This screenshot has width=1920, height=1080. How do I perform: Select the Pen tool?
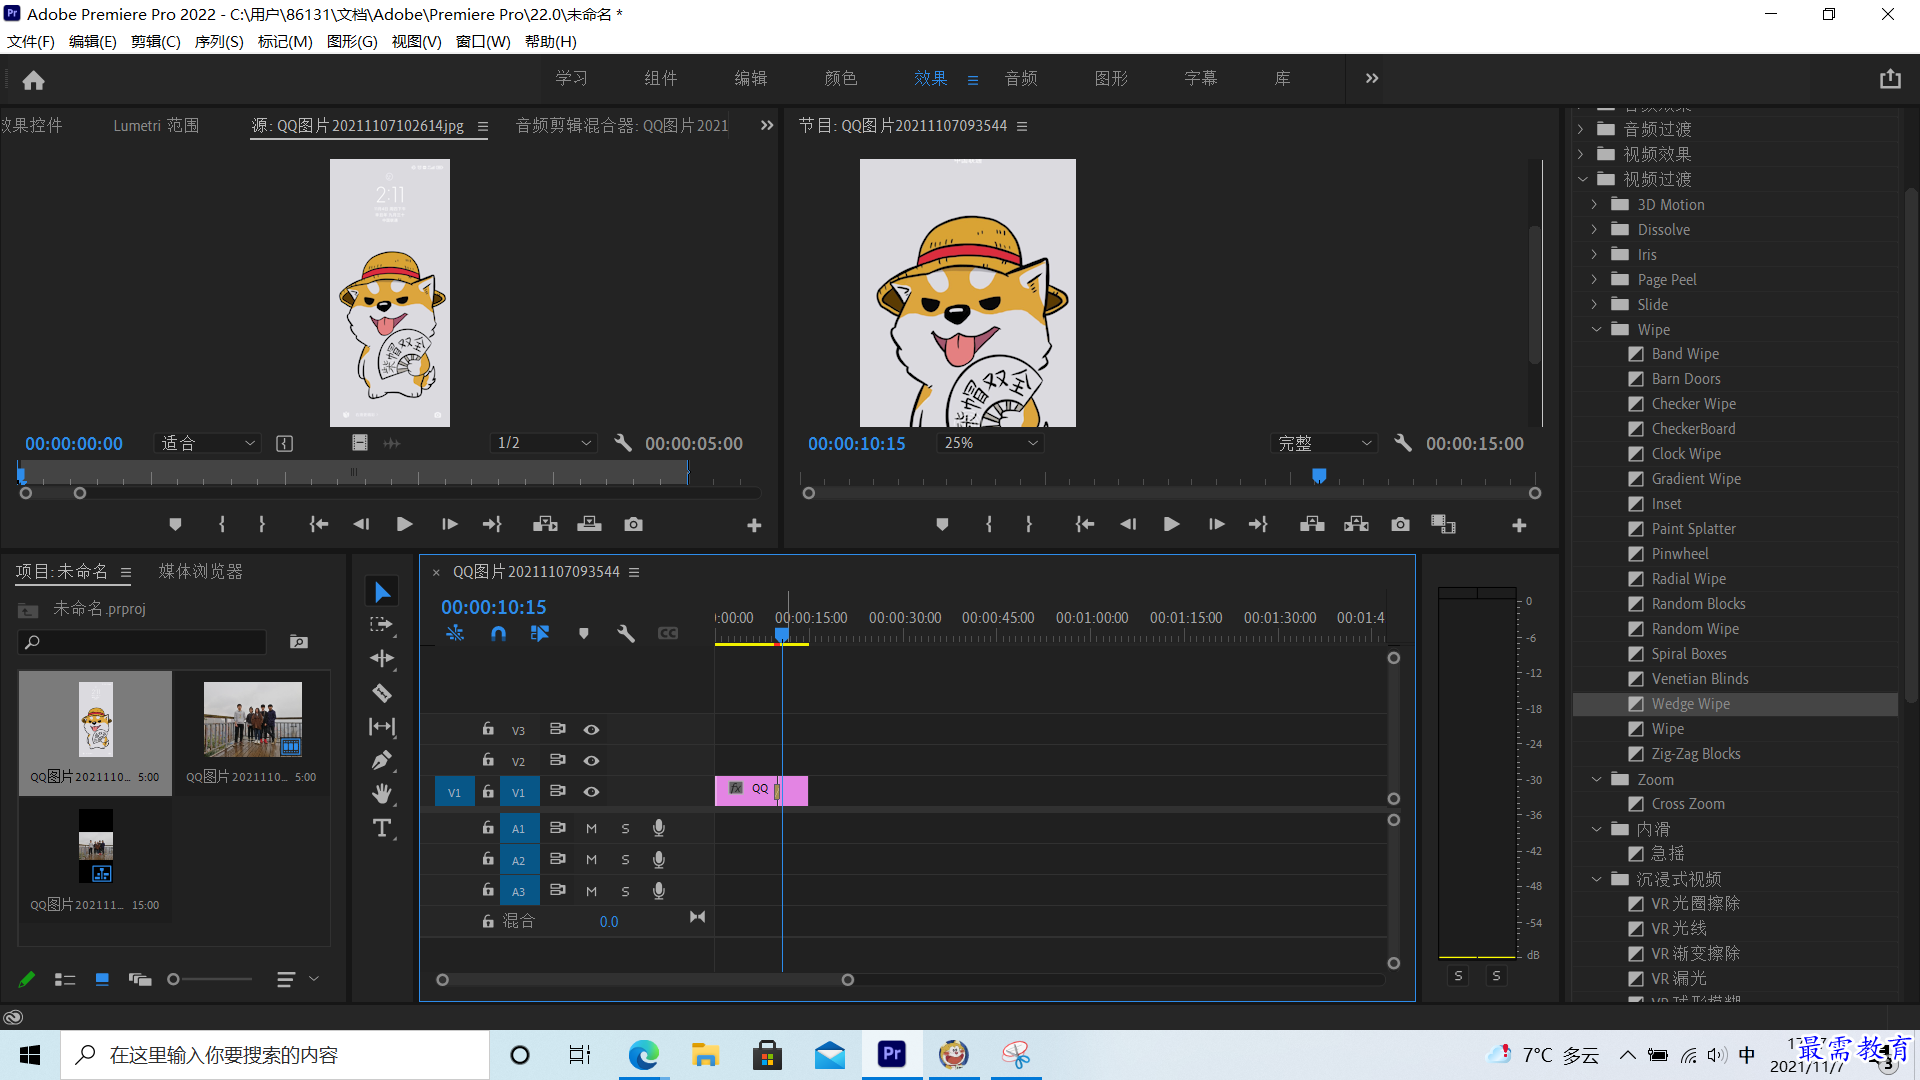click(x=381, y=761)
